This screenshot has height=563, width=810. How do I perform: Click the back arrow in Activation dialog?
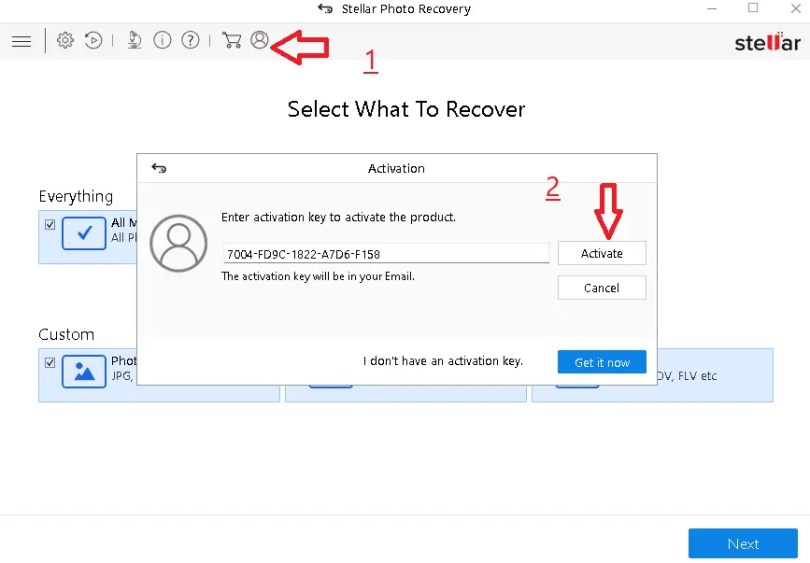(159, 168)
